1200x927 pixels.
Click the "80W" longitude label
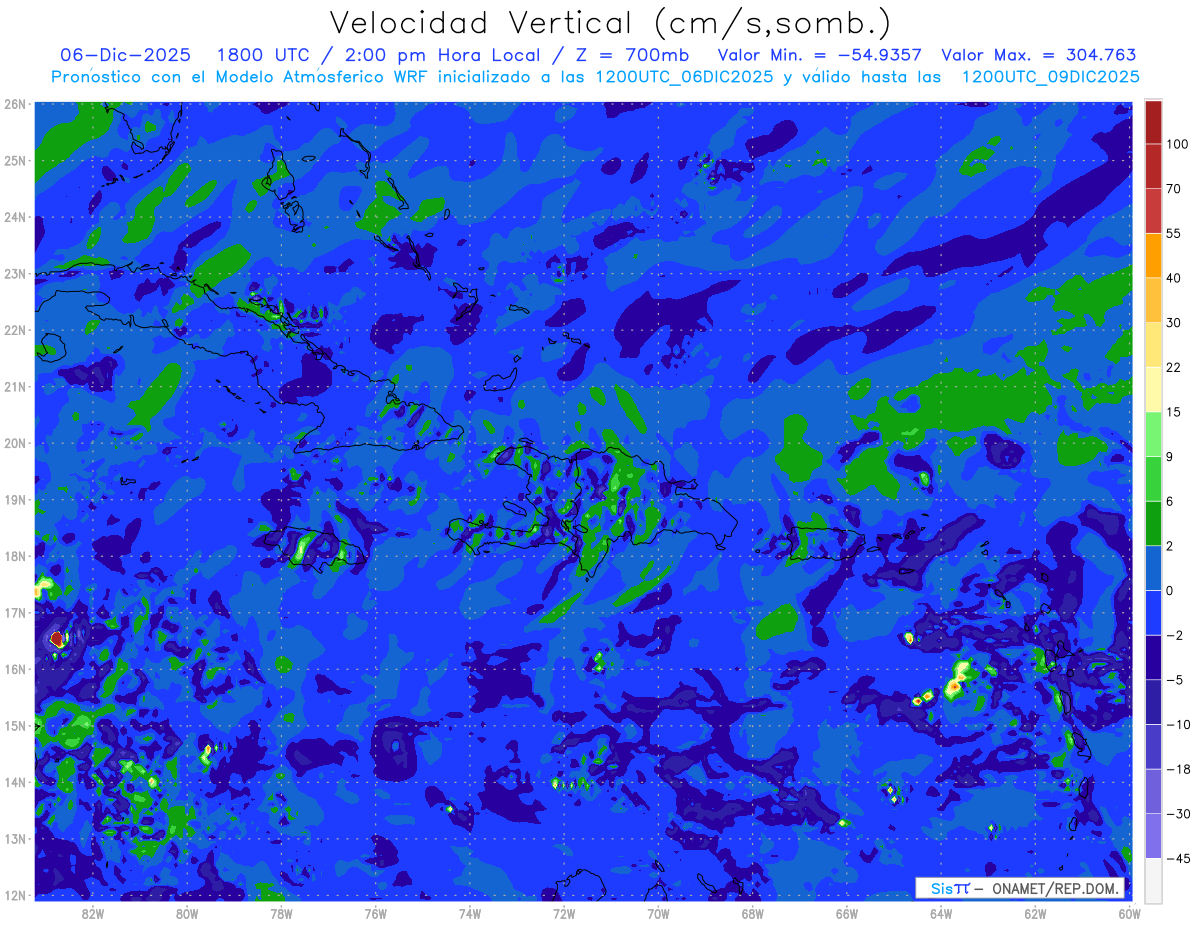point(187,912)
